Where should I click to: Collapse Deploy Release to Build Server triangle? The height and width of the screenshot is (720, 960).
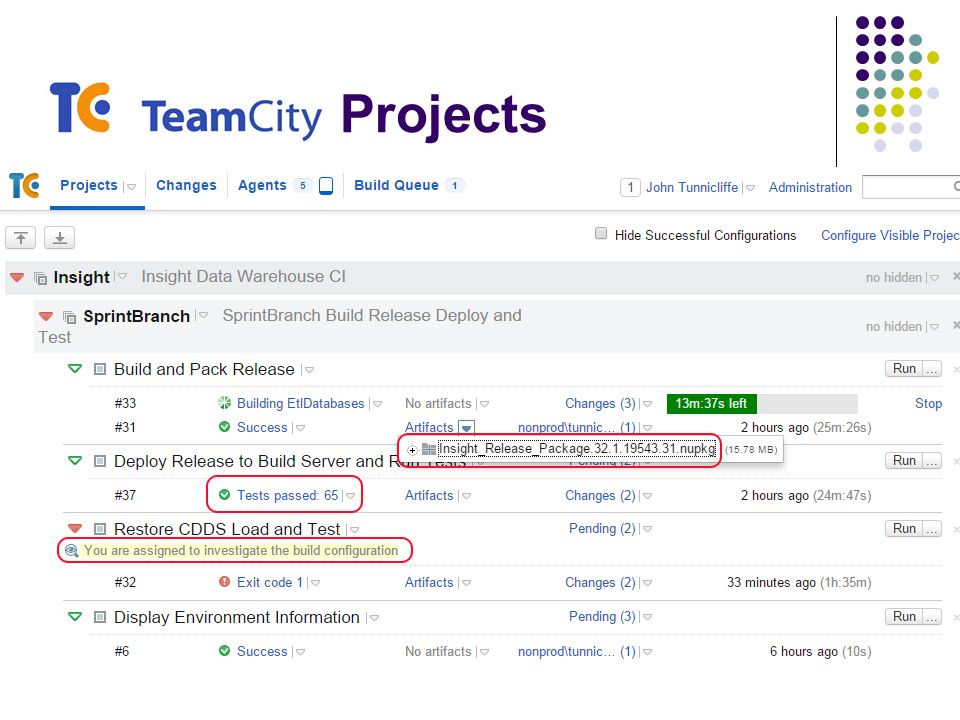pyautogui.click(x=75, y=460)
